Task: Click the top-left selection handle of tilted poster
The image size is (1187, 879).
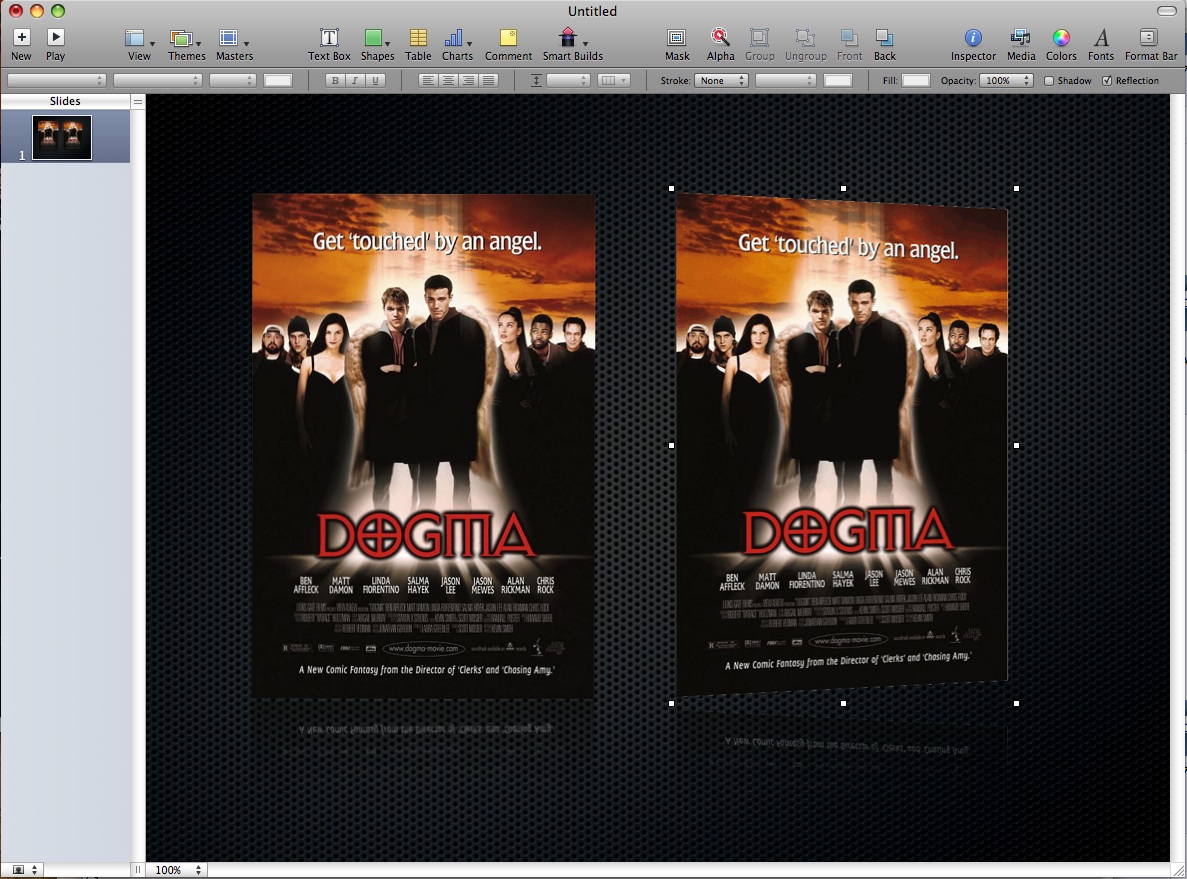Action: point(671,189)
